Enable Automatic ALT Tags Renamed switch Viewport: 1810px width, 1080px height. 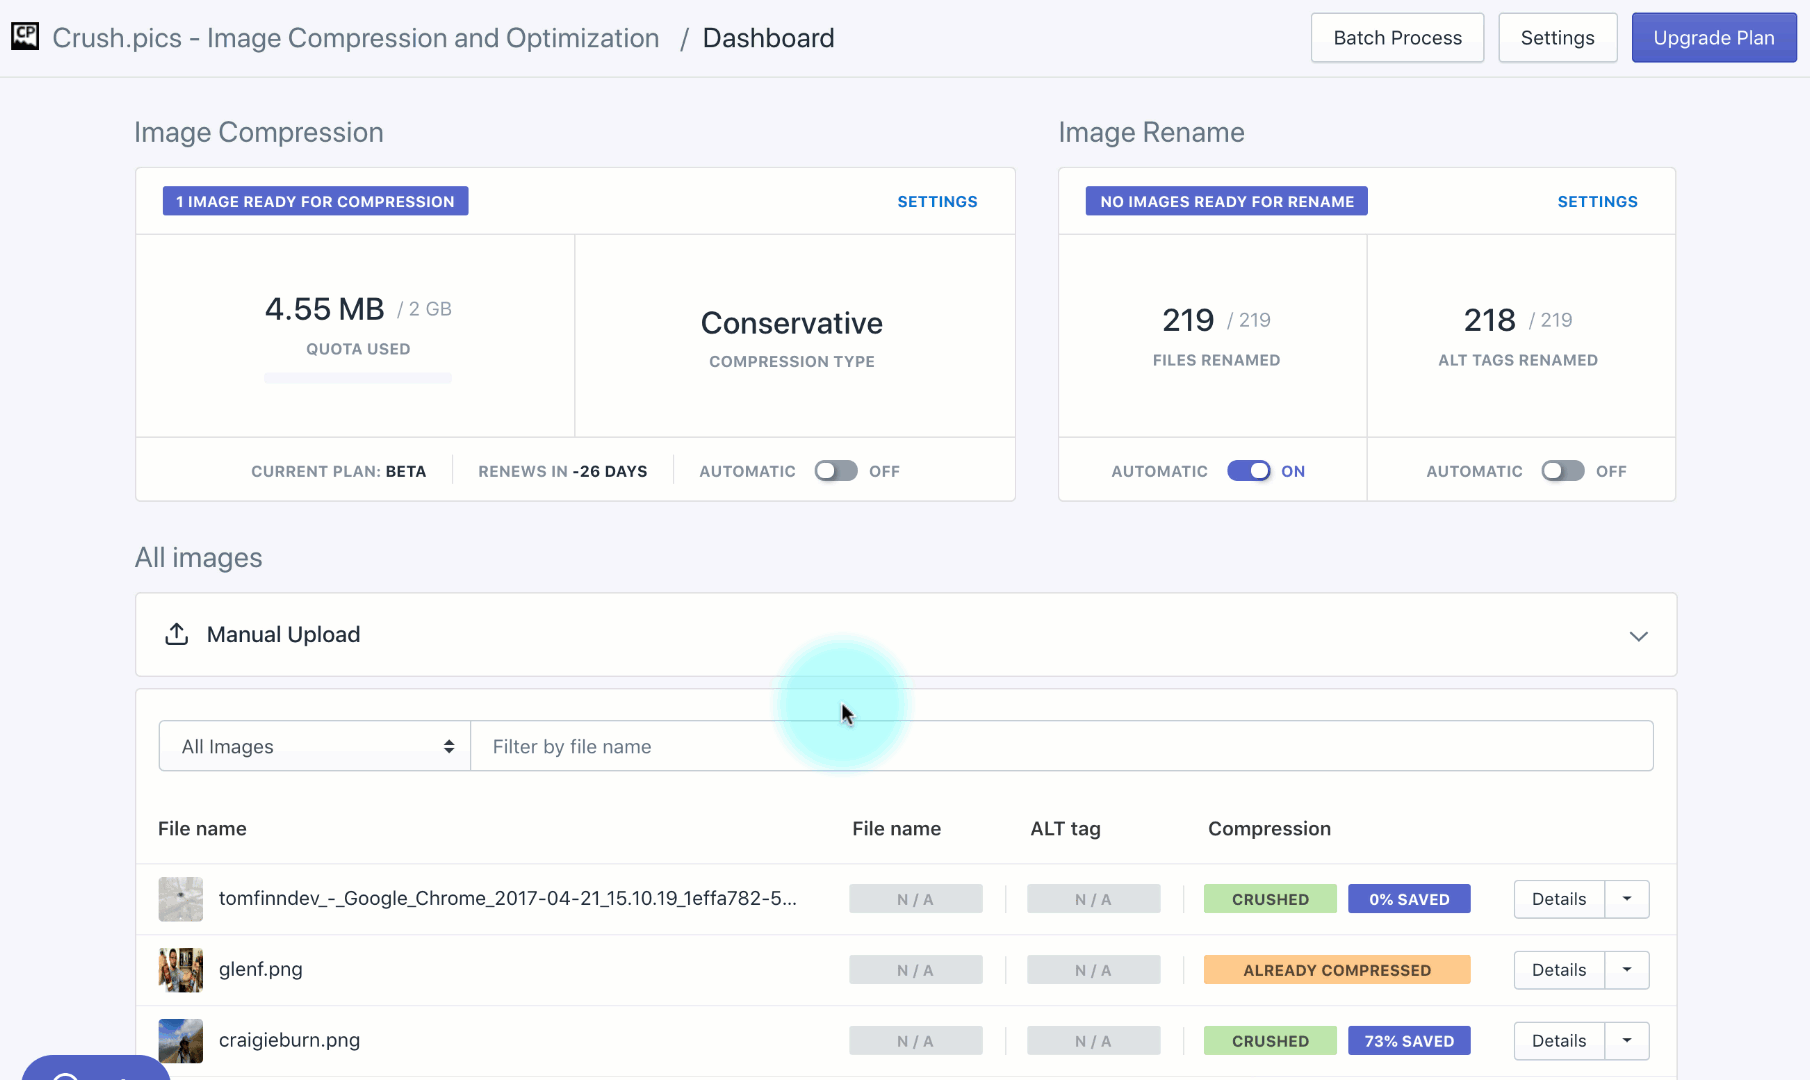[1562, 471]
